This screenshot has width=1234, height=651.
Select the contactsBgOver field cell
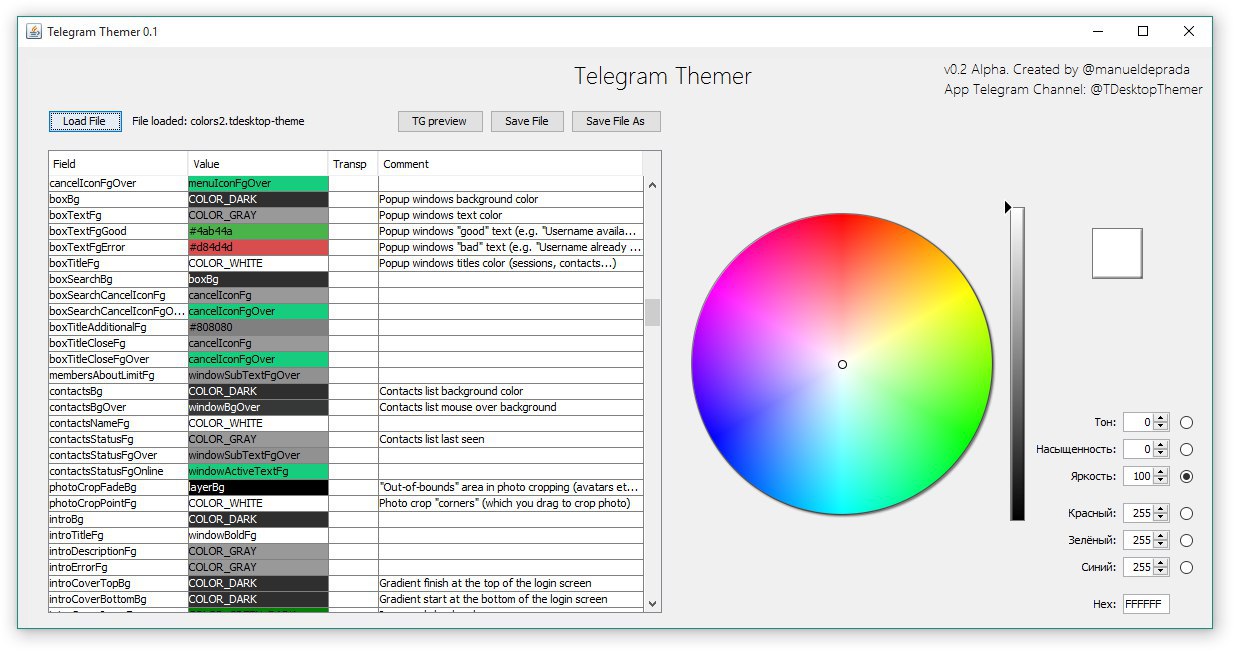coord(119,407)
